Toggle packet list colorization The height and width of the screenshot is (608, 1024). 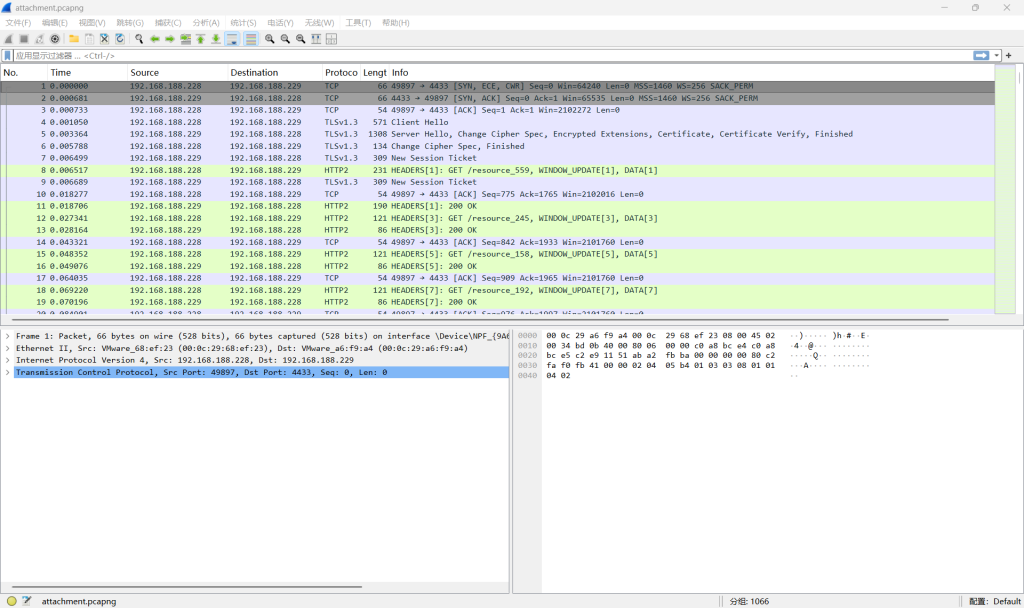[x=251, y=39]
